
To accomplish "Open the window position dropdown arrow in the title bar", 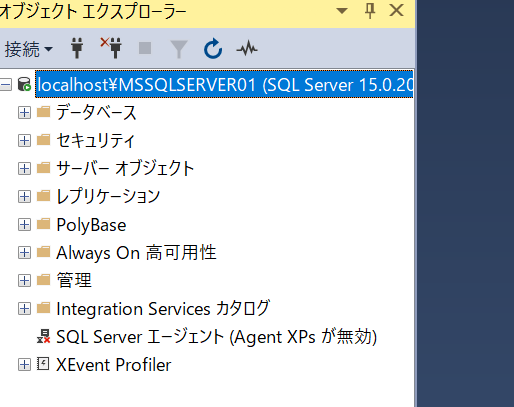I will click(x=342, y=11).
